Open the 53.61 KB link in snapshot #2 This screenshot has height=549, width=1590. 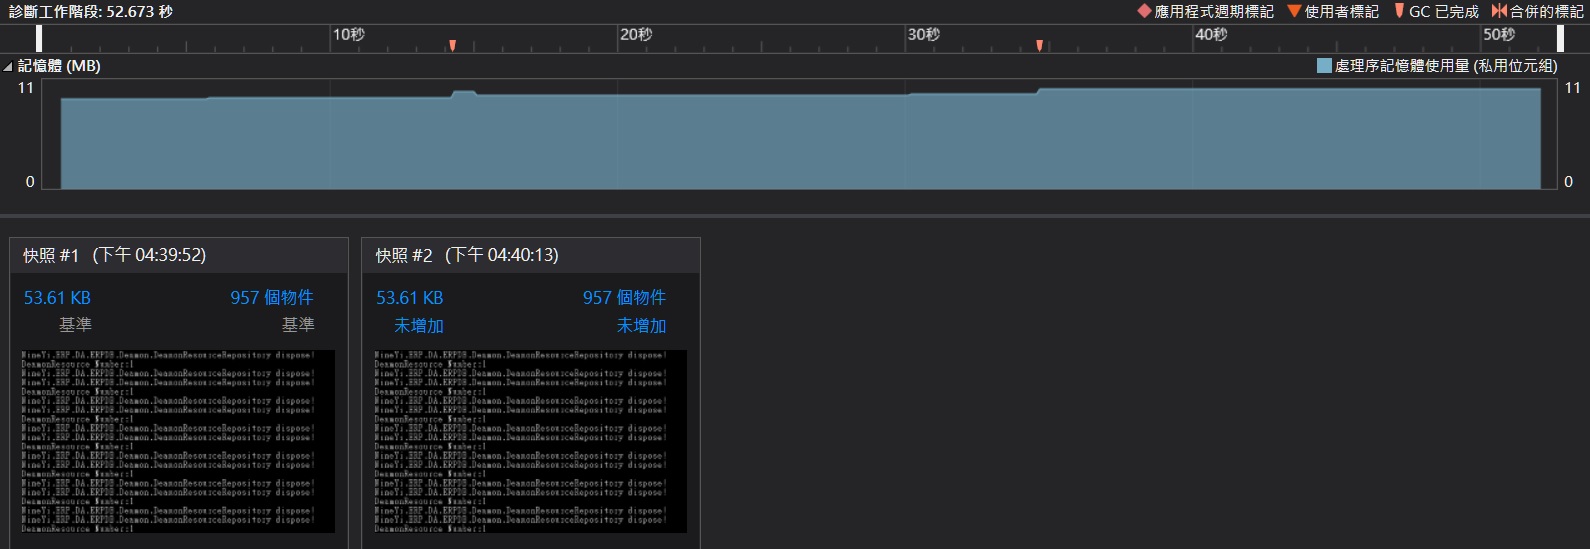(409, 298)
